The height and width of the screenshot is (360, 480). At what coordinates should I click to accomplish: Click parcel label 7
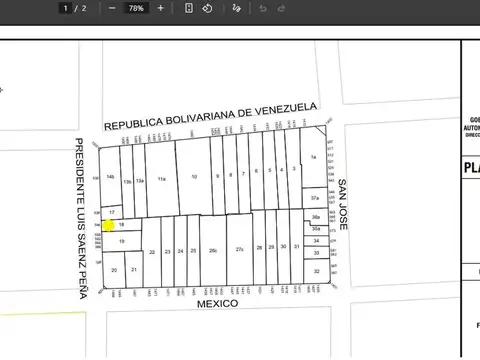pos(243,173)
